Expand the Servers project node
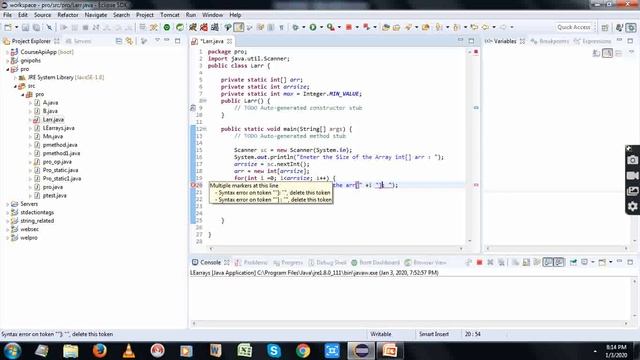This screenshot has height=360, width=640. 7,204
